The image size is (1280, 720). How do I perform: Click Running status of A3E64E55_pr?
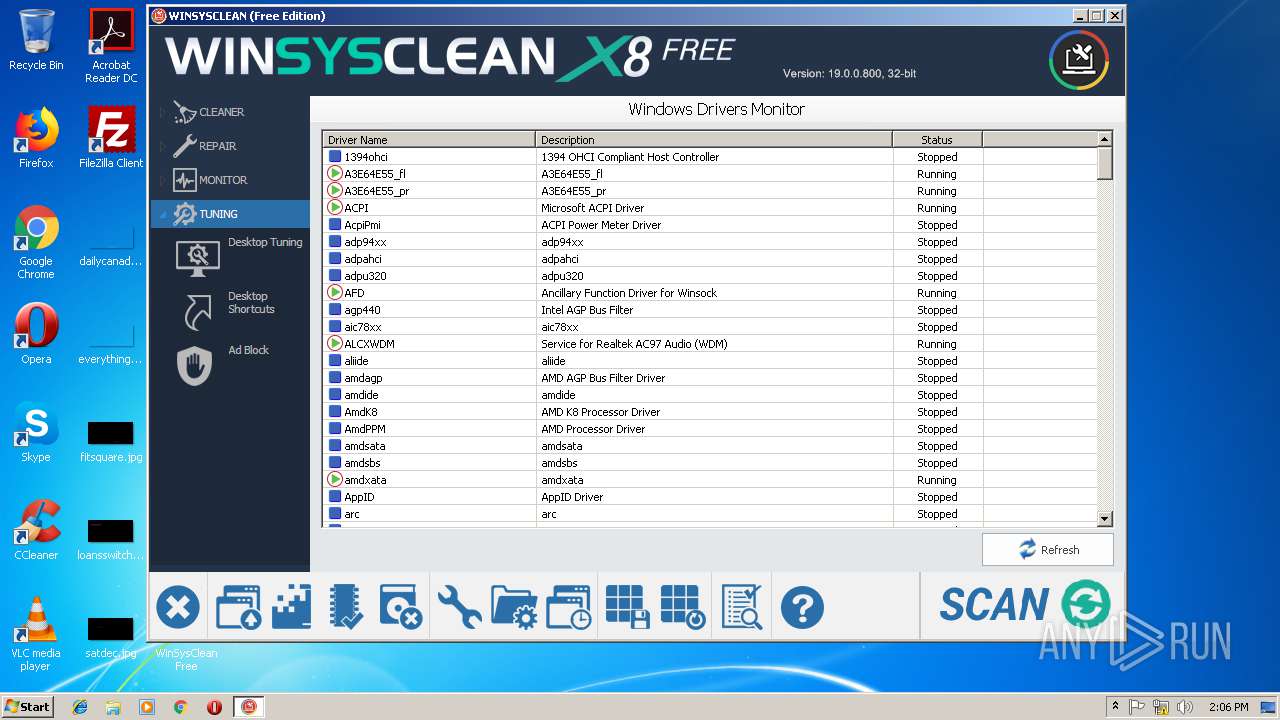point(937,191)
